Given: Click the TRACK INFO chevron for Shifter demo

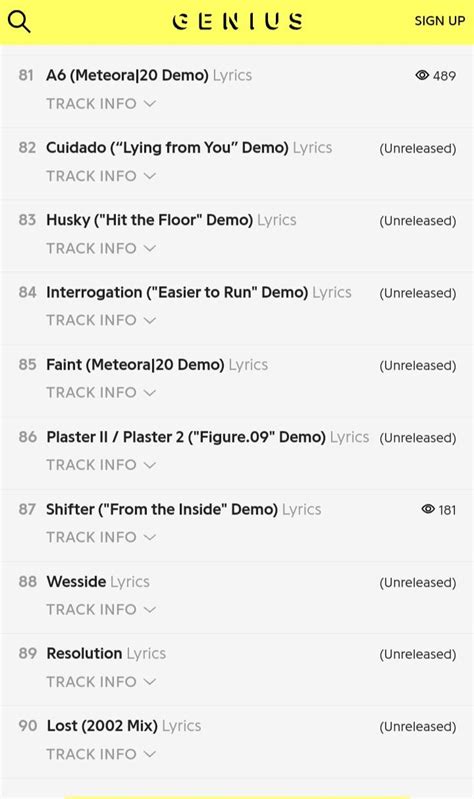Looking at the screenshot, I should pos(150,538).
